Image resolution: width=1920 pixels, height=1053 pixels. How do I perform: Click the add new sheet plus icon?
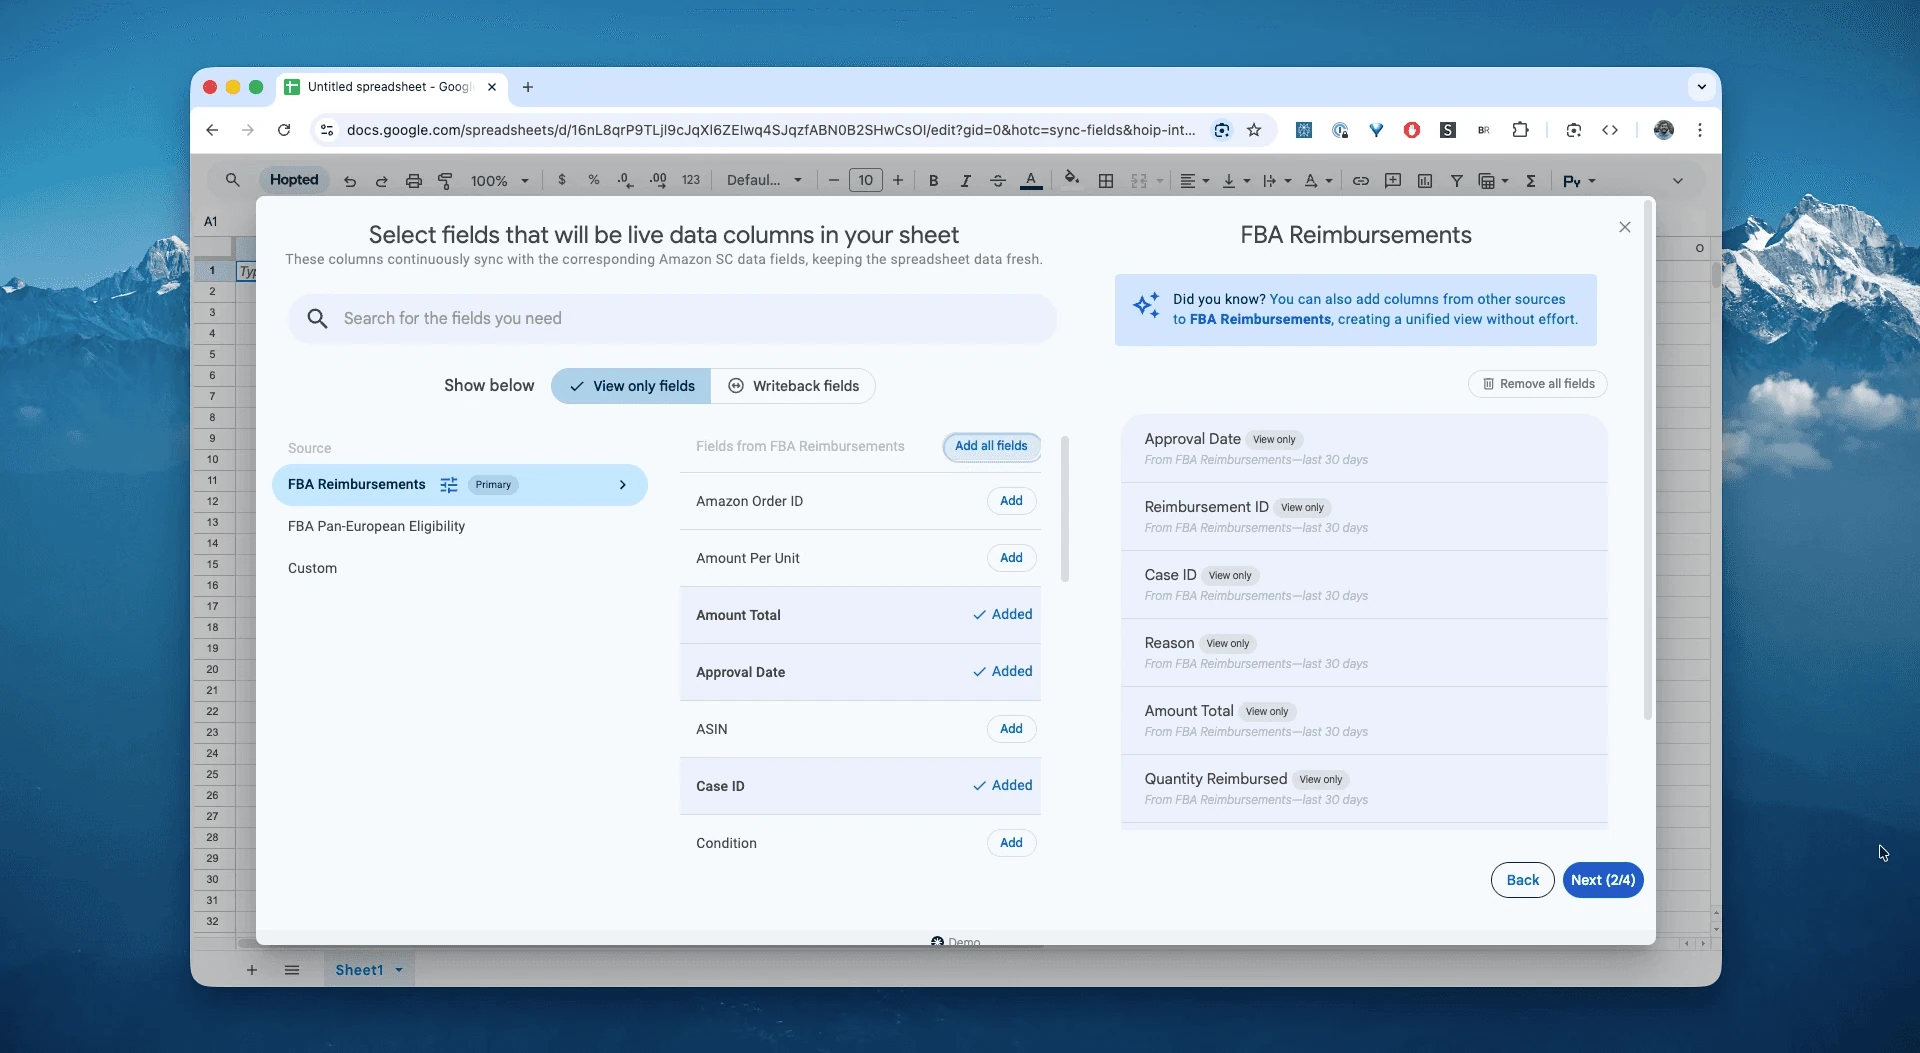tap(252, 970)
